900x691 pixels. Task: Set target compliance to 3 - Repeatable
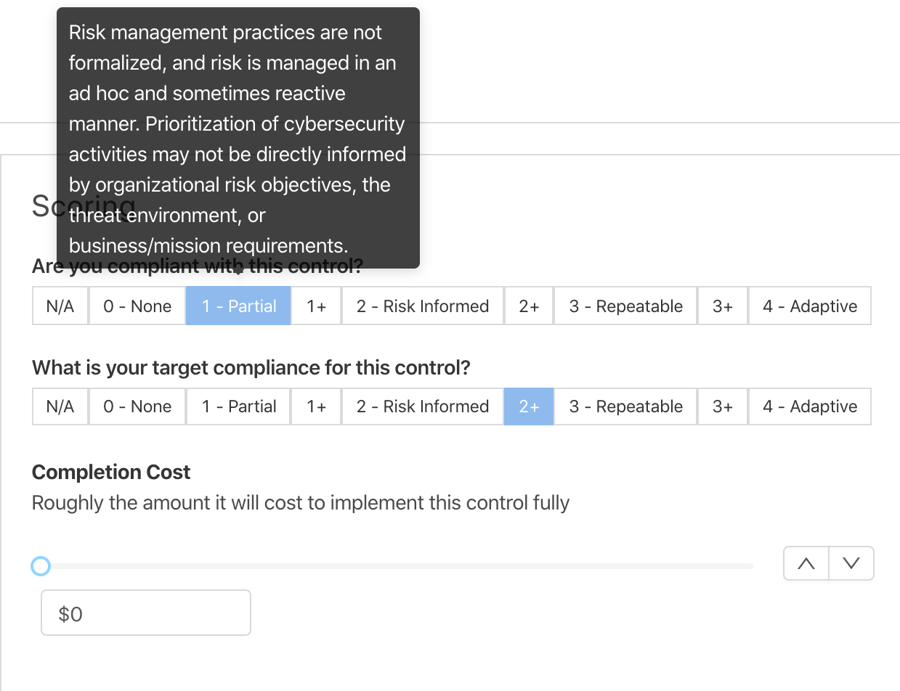[x=625, y=406]
